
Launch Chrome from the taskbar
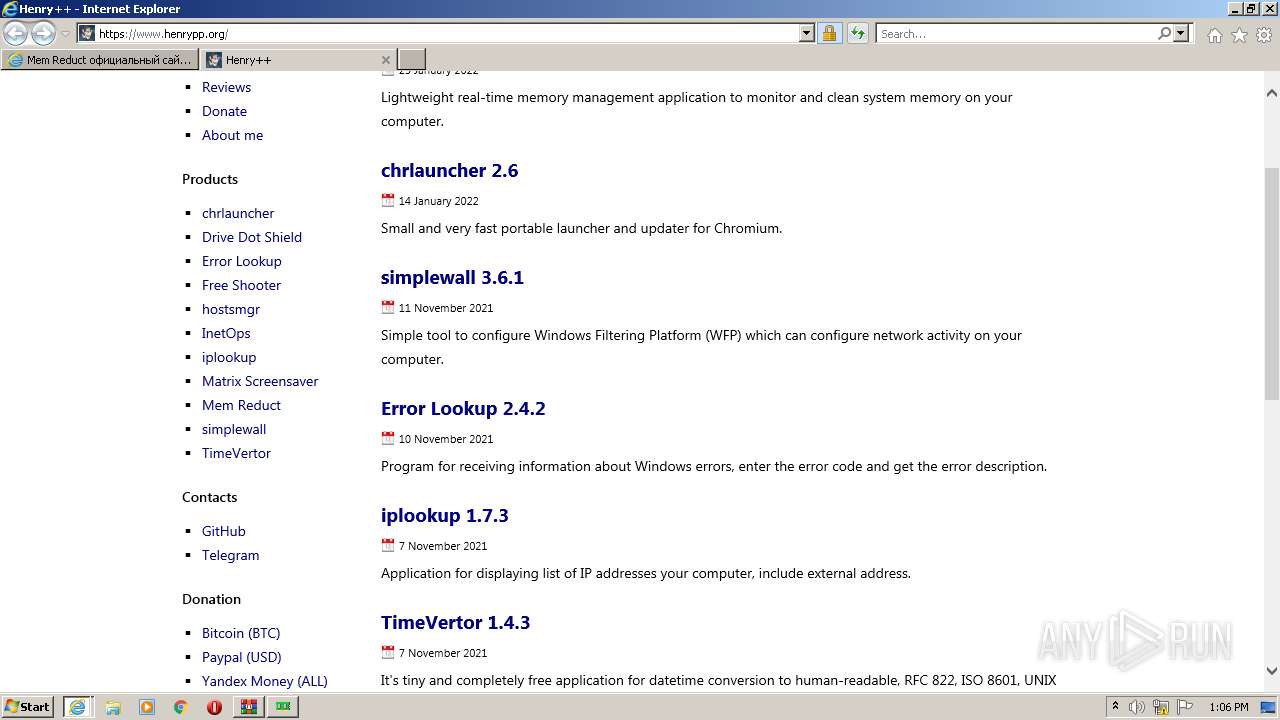coord(180,707)
